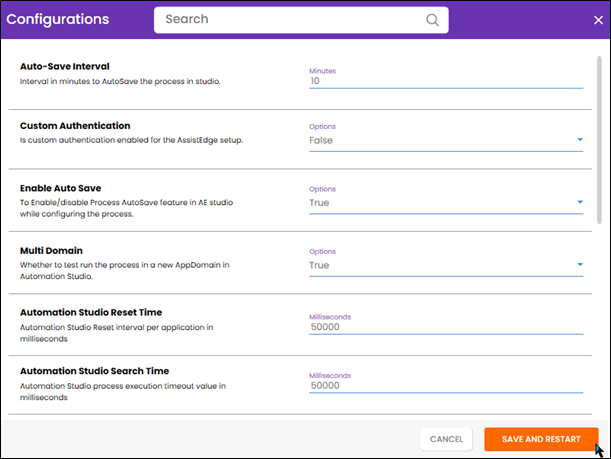Click the Automation Studio Reset Time heading
The height and width of the screenshot is (459, 611).
[90, 312]
